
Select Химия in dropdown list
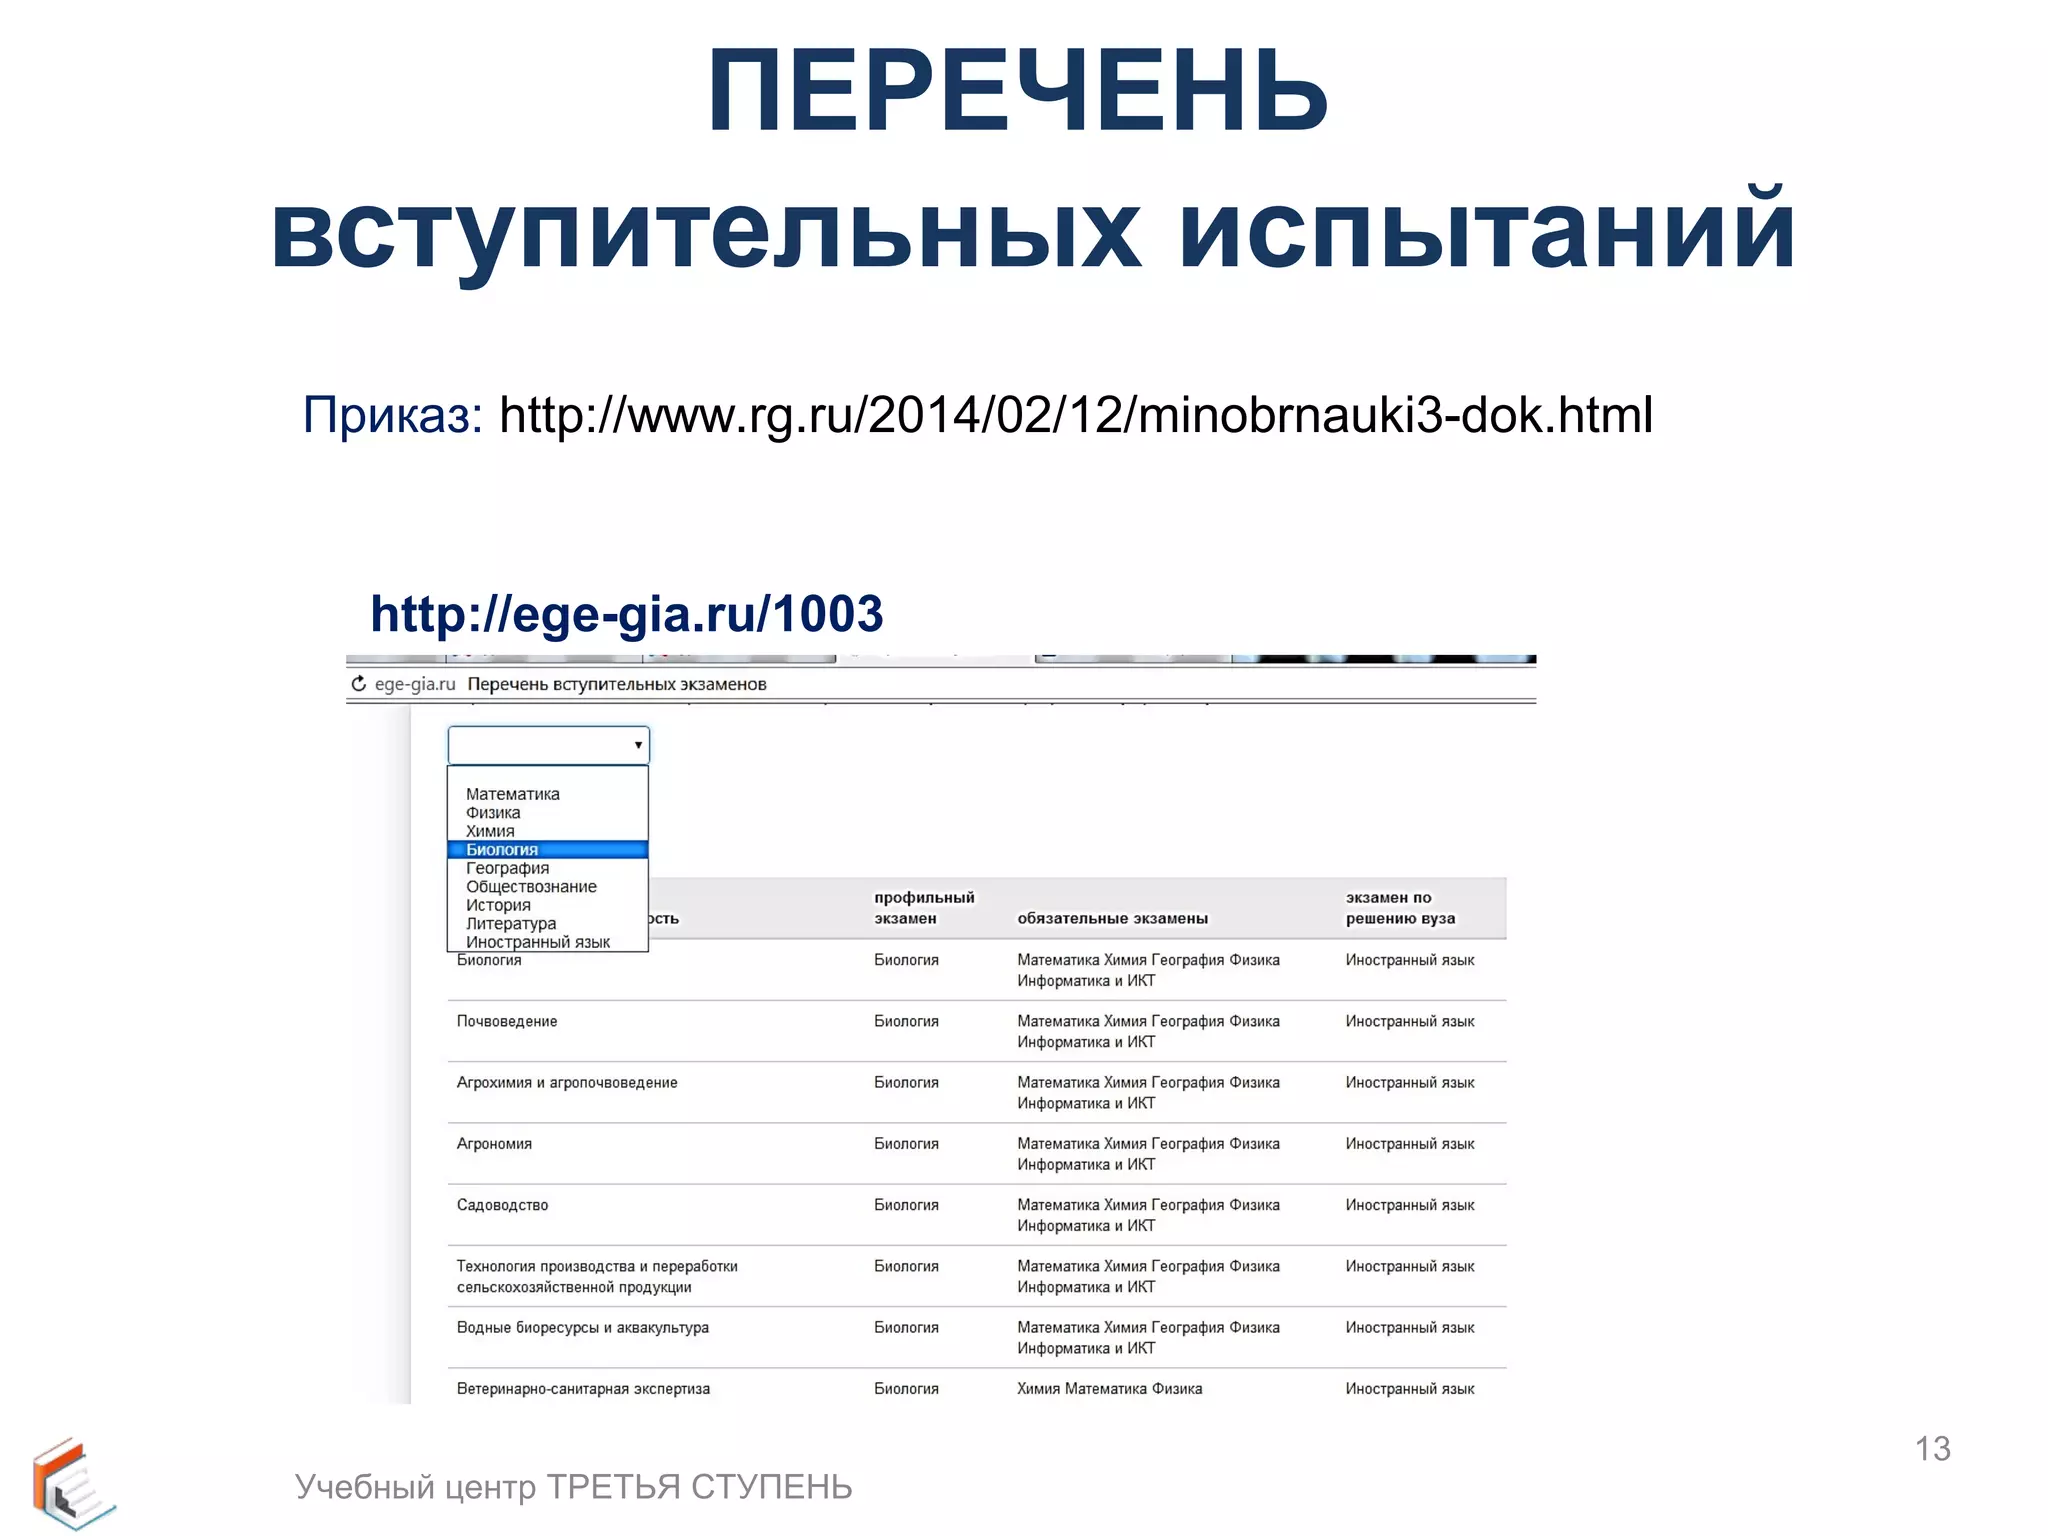tap(490, 831)
